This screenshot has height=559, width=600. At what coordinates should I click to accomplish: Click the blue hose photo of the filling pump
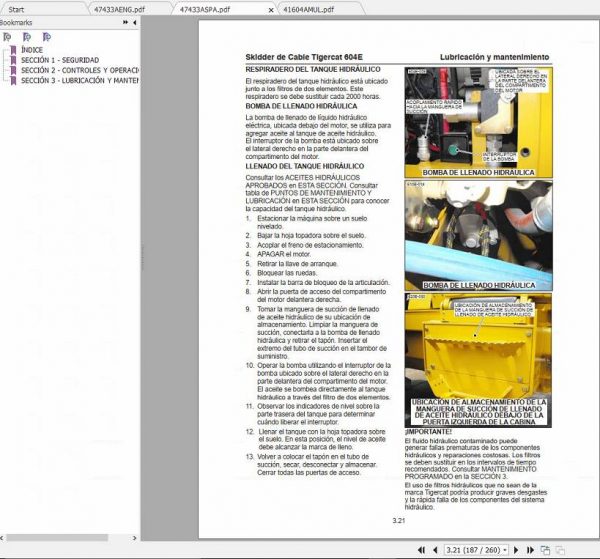478,236
